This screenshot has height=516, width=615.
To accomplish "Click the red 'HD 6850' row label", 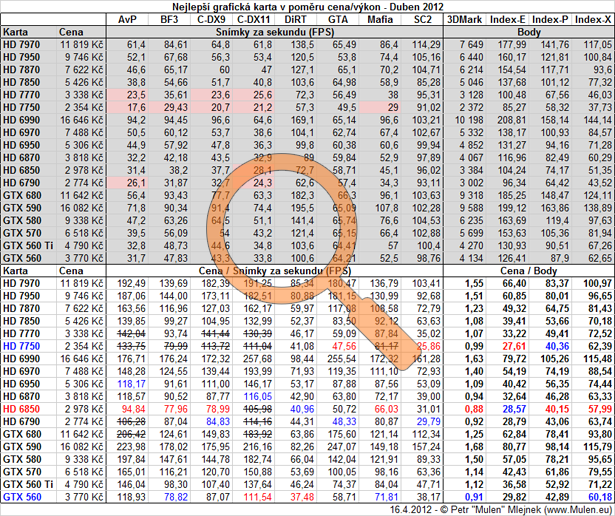I will (x=22, y=409).
